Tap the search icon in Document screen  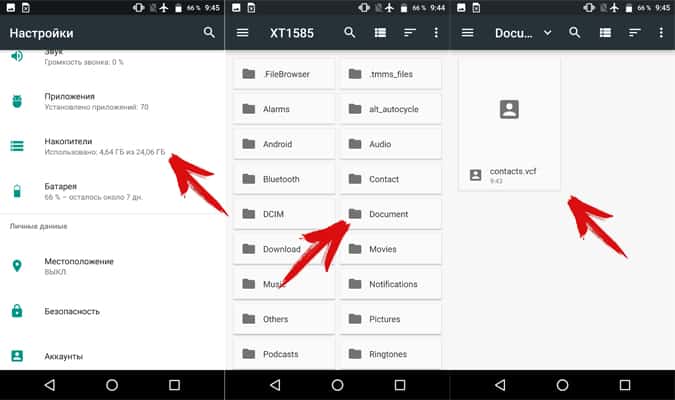pos(575,32)
